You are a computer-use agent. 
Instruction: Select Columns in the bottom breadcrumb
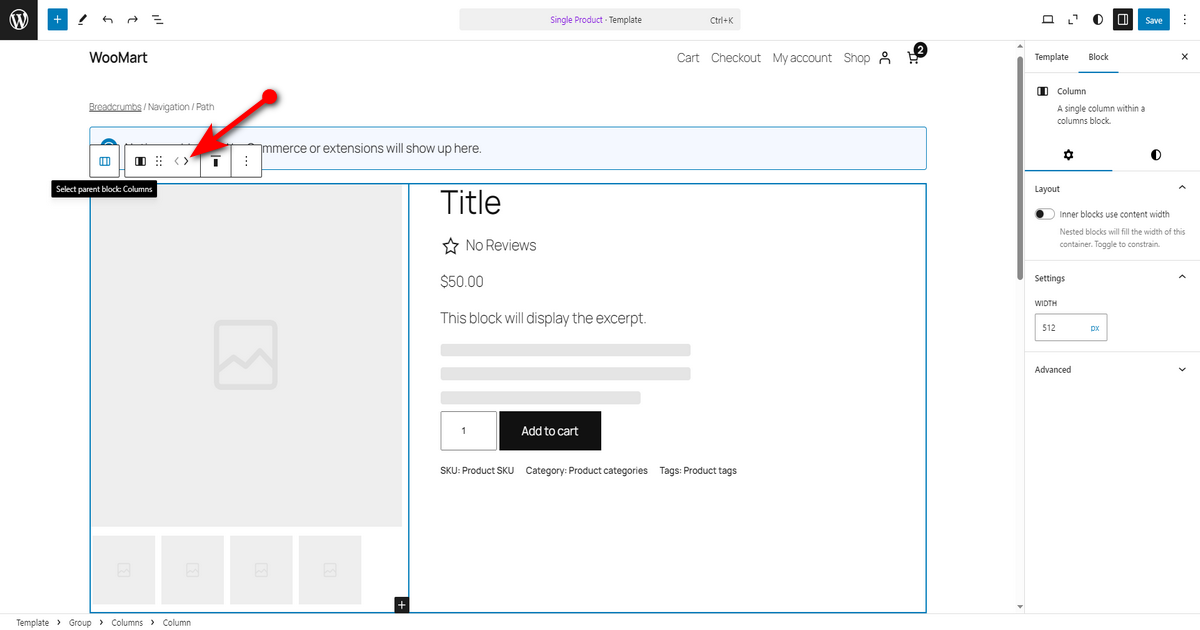[x=127, y=623]
